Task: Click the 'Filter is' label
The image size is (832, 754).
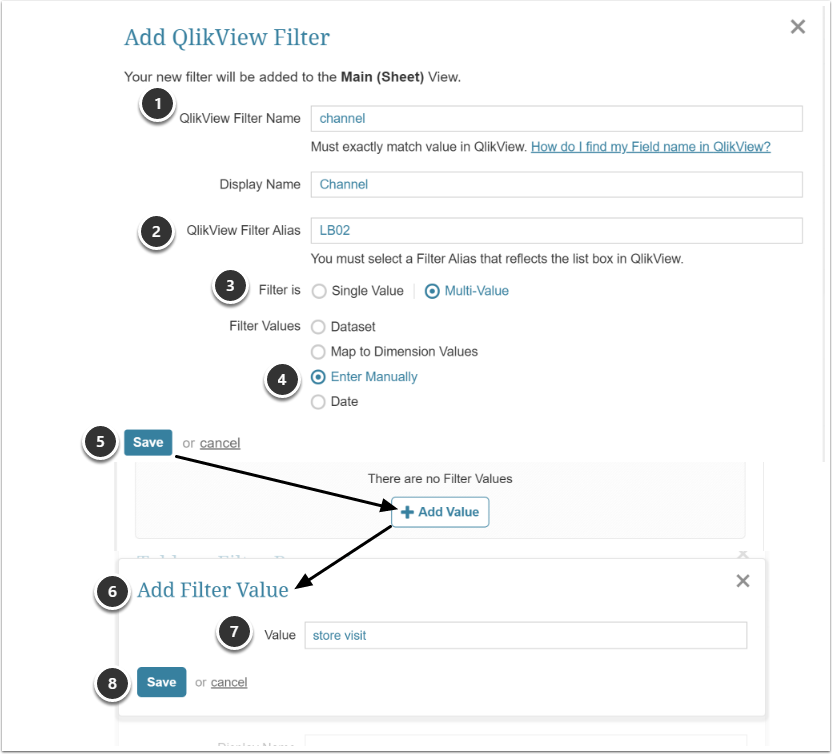Action: coord(280,290)
